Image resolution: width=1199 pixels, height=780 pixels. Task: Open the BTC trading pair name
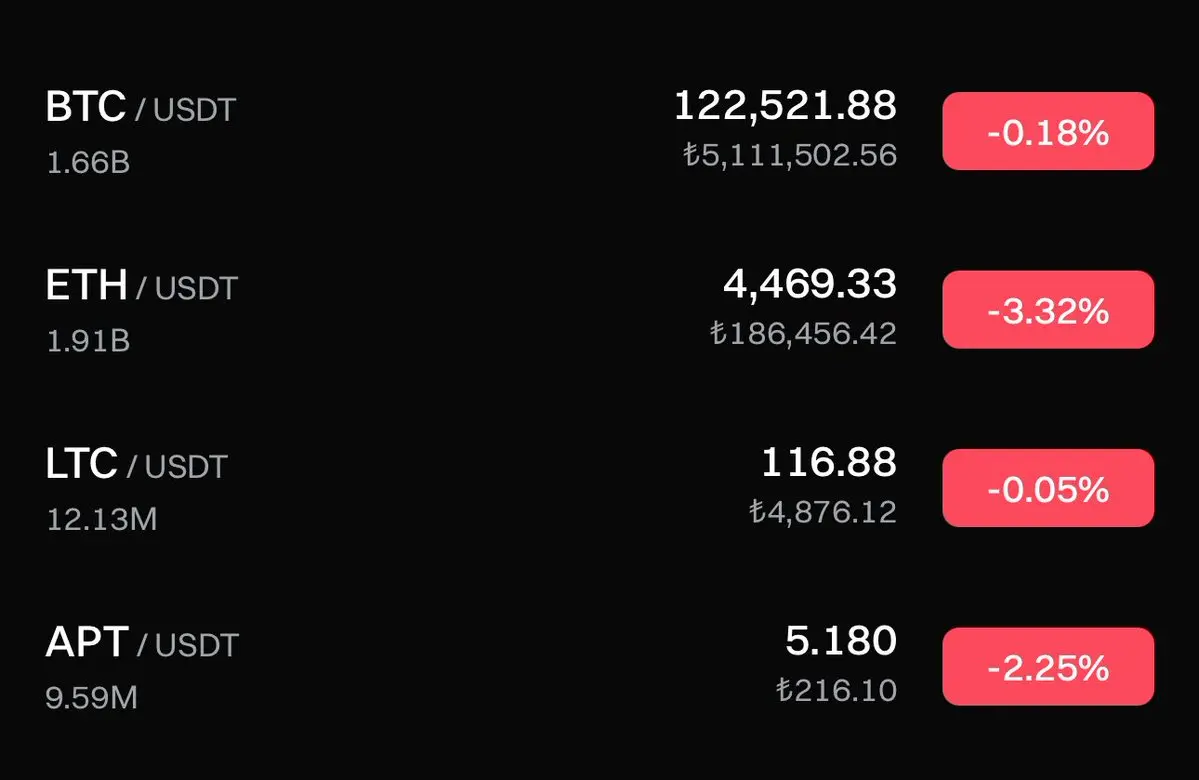coord(141,107)
